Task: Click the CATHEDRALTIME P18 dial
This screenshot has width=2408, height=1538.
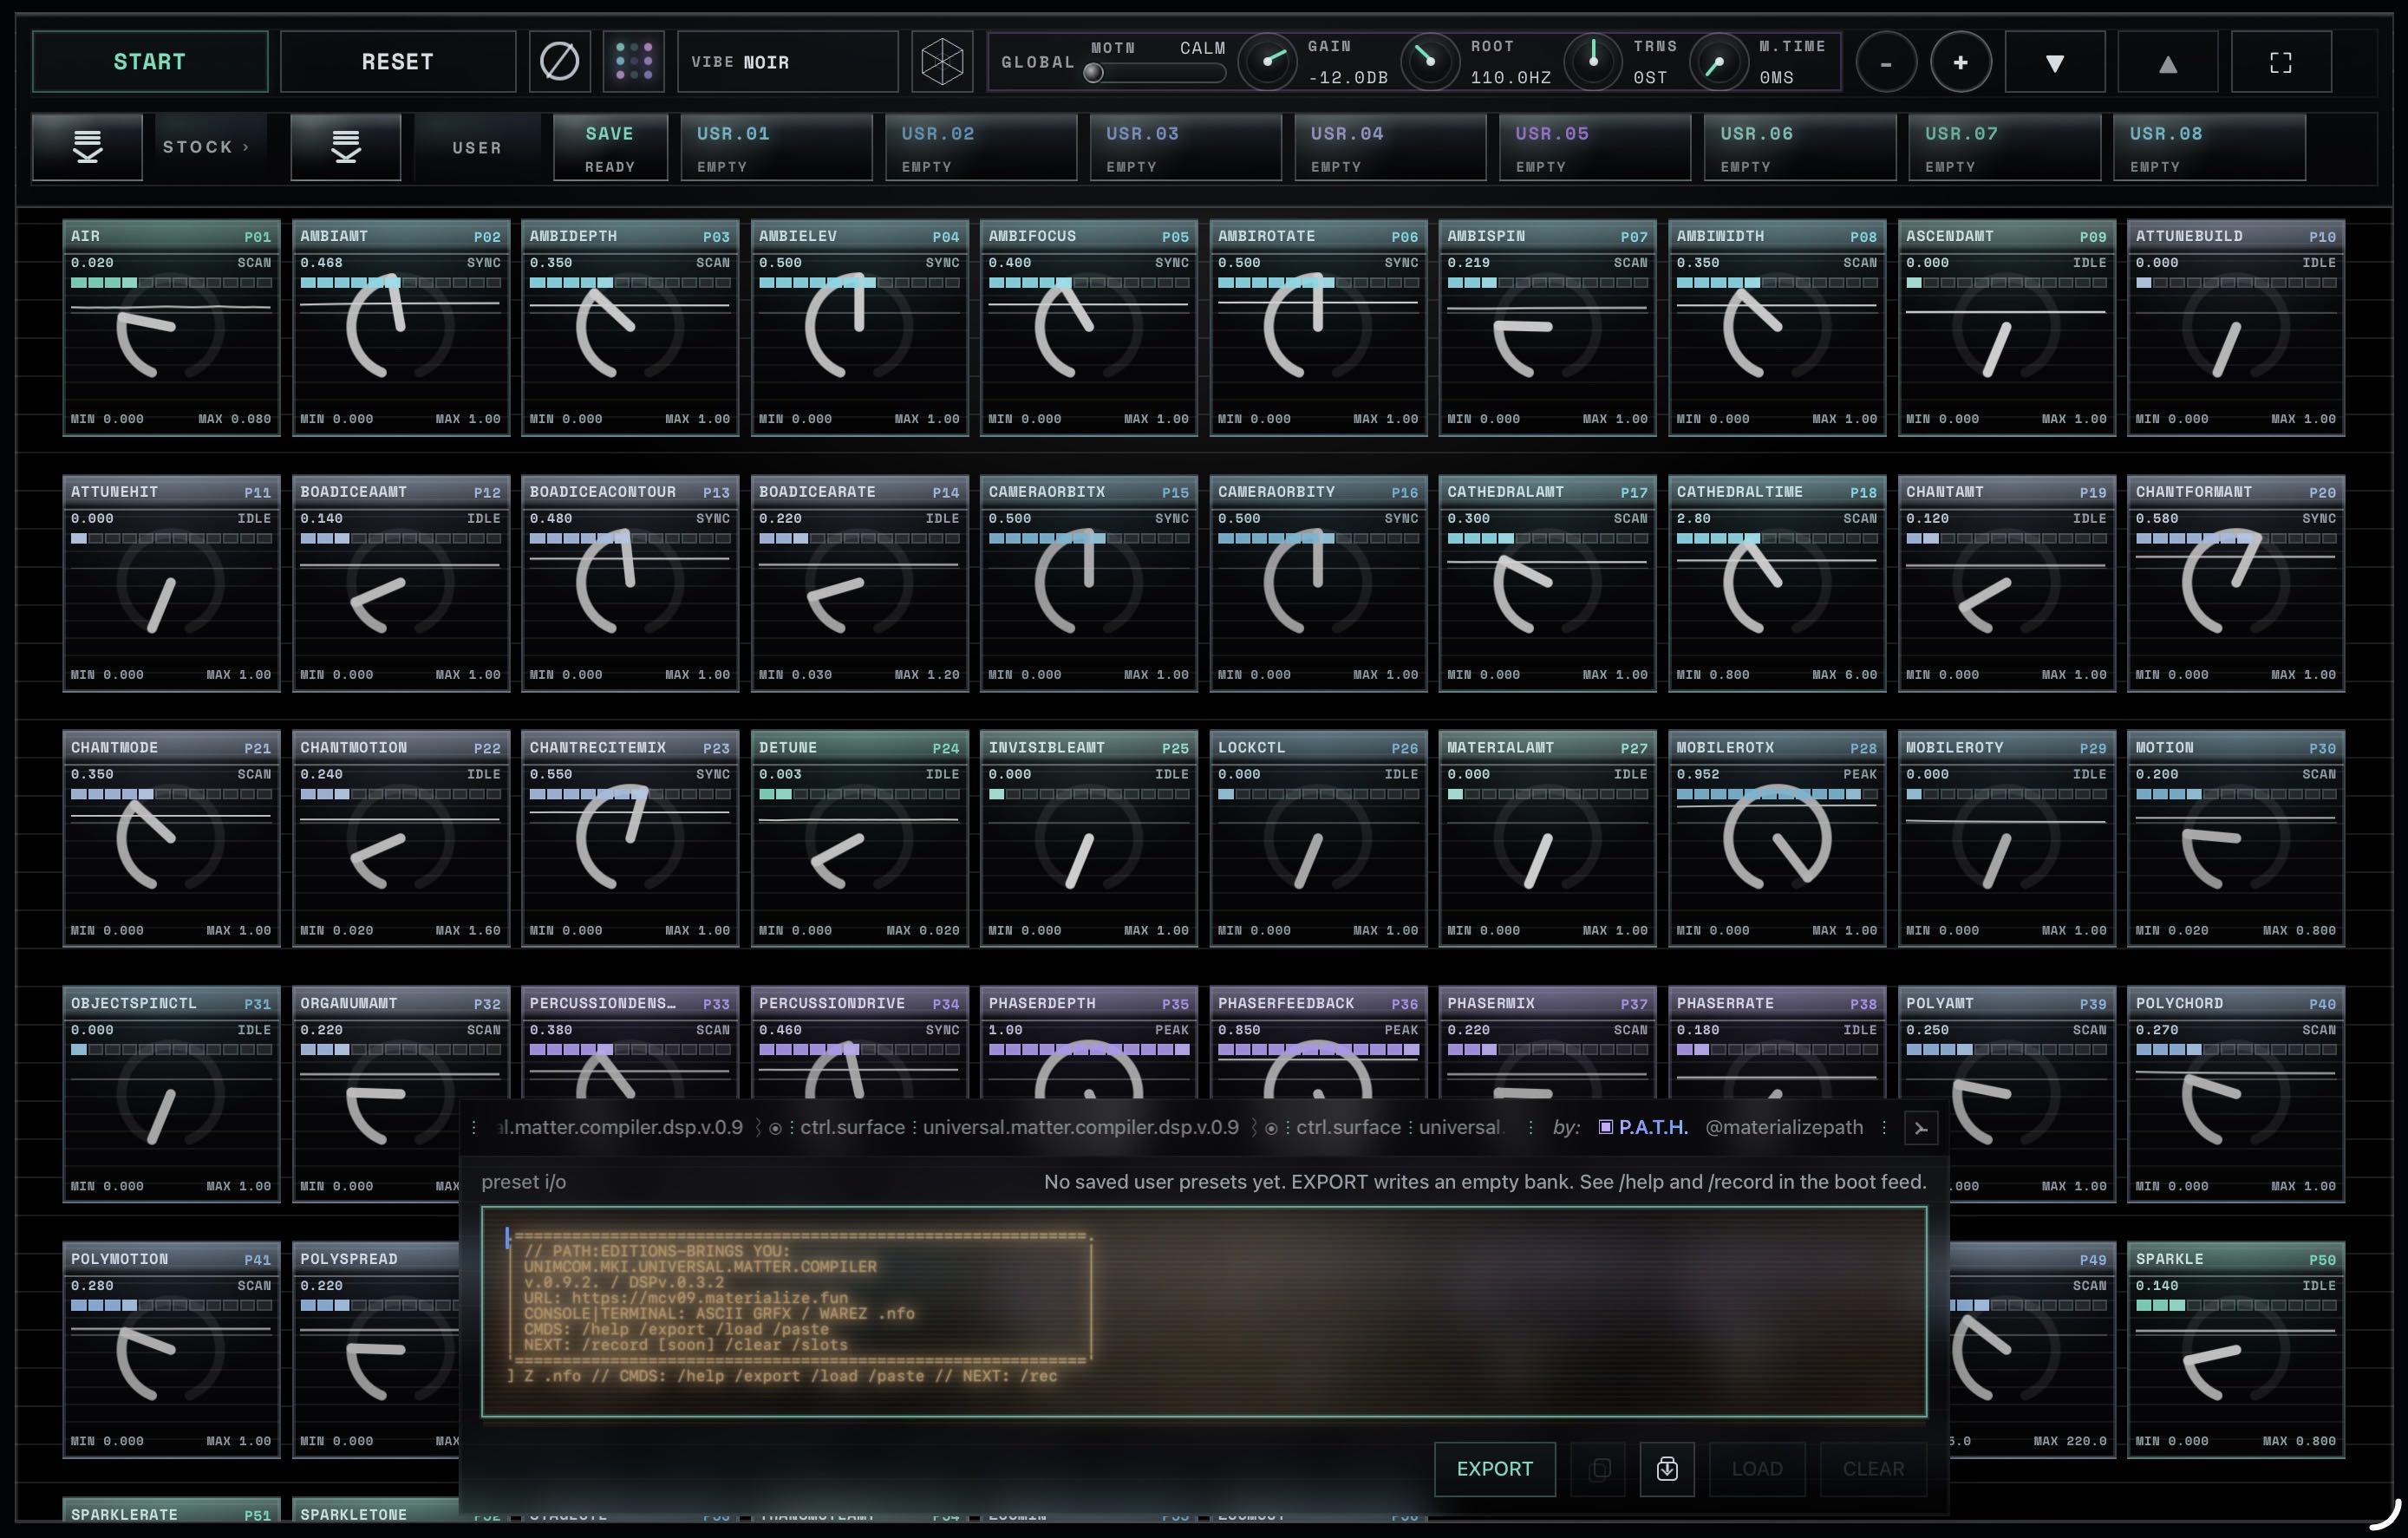Action: point(1777,584)
